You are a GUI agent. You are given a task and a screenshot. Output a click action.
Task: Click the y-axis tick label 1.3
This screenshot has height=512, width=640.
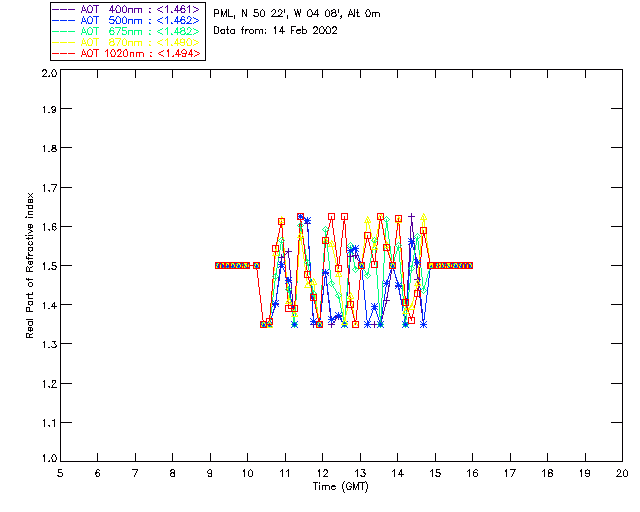pyautogui.click(x=48, y=343)
